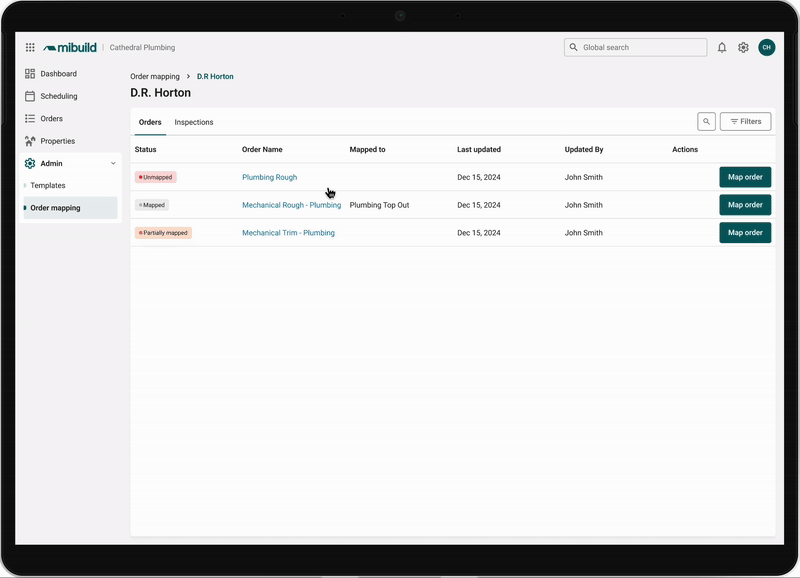Collapse the Admin section chevron
Screen dimensions: 800x578
tap(113, 163)
